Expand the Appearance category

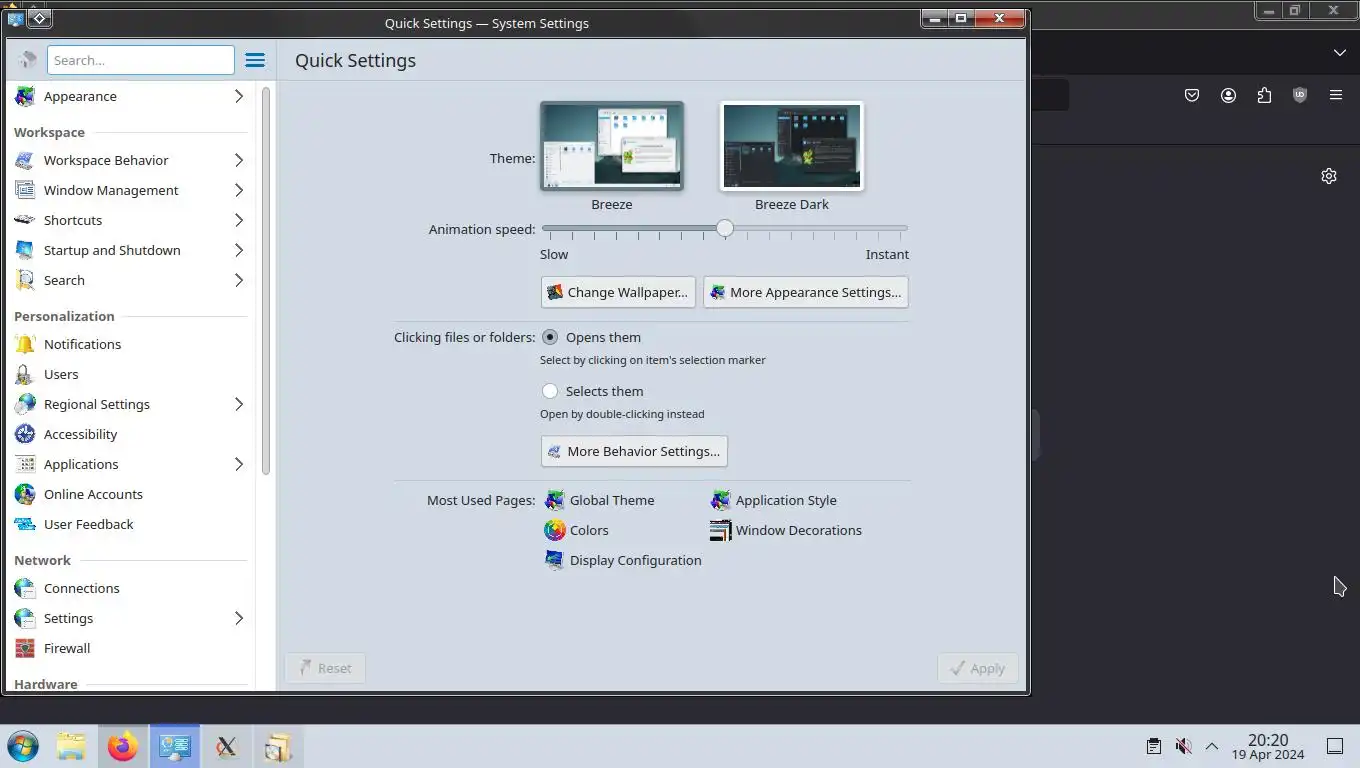tap(239, 96)
